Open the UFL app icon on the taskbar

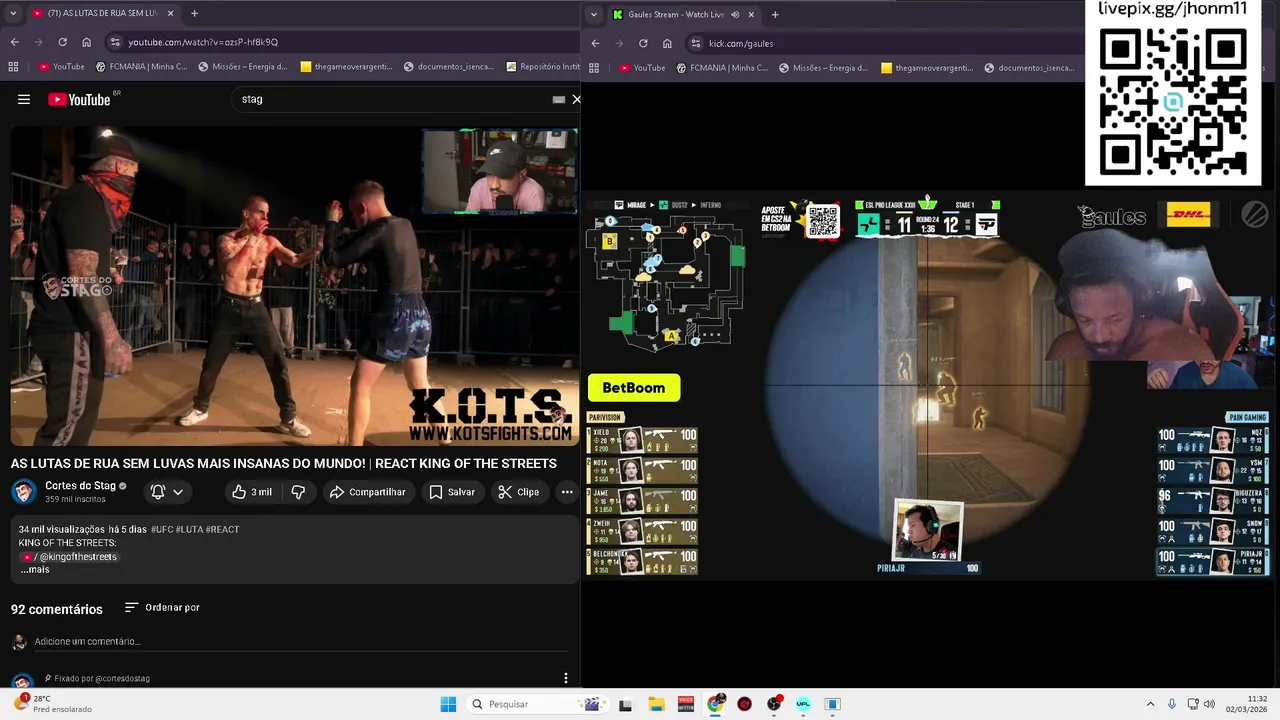tap(803, 704)
